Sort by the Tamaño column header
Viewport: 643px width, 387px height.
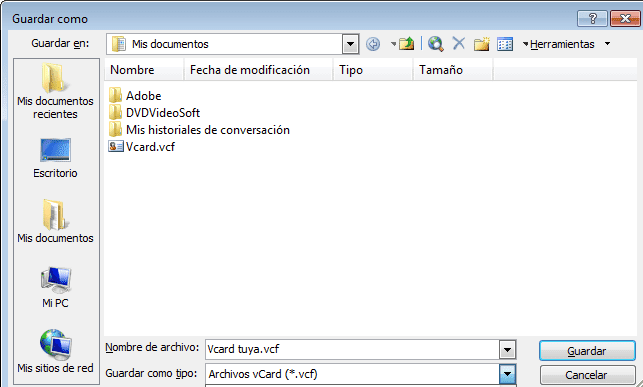tap(453, 70)
